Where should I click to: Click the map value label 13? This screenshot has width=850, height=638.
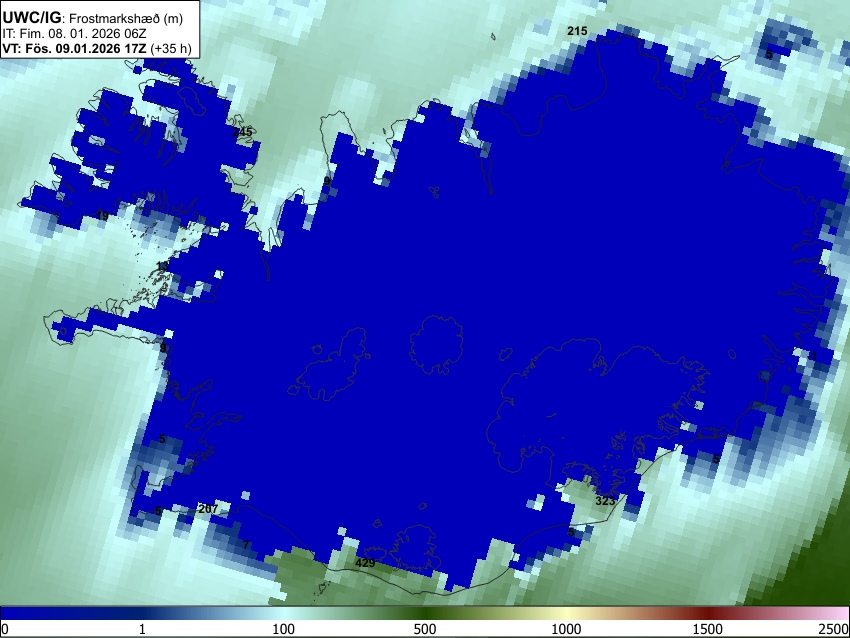(x=162, y=266)
